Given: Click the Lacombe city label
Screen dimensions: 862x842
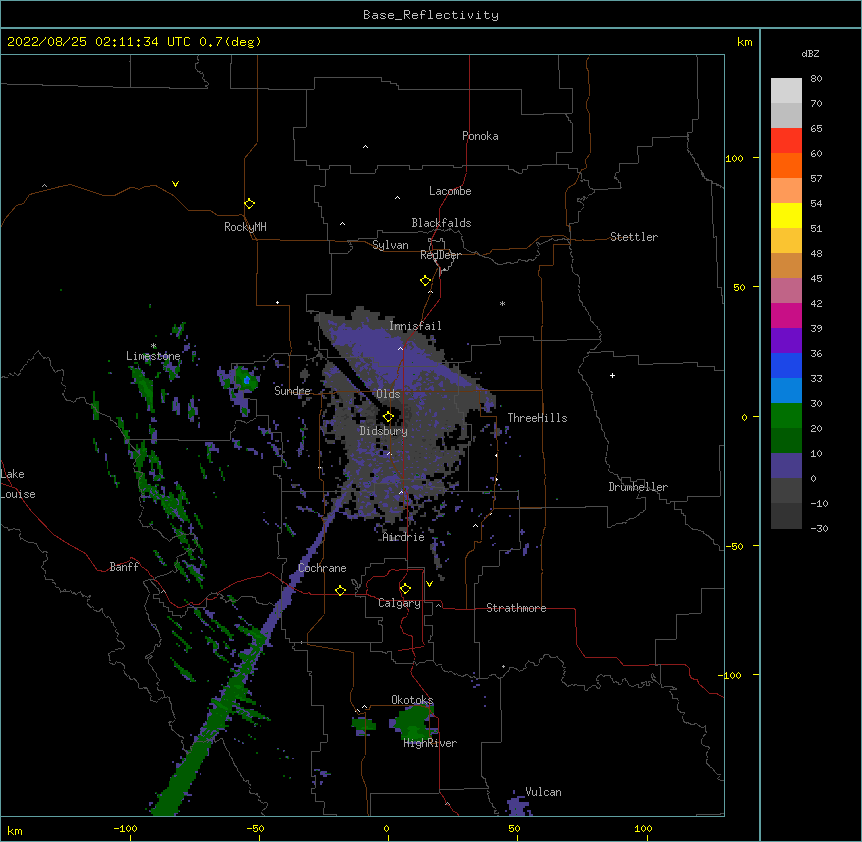Looking at the screenshot, I should 450,191.
